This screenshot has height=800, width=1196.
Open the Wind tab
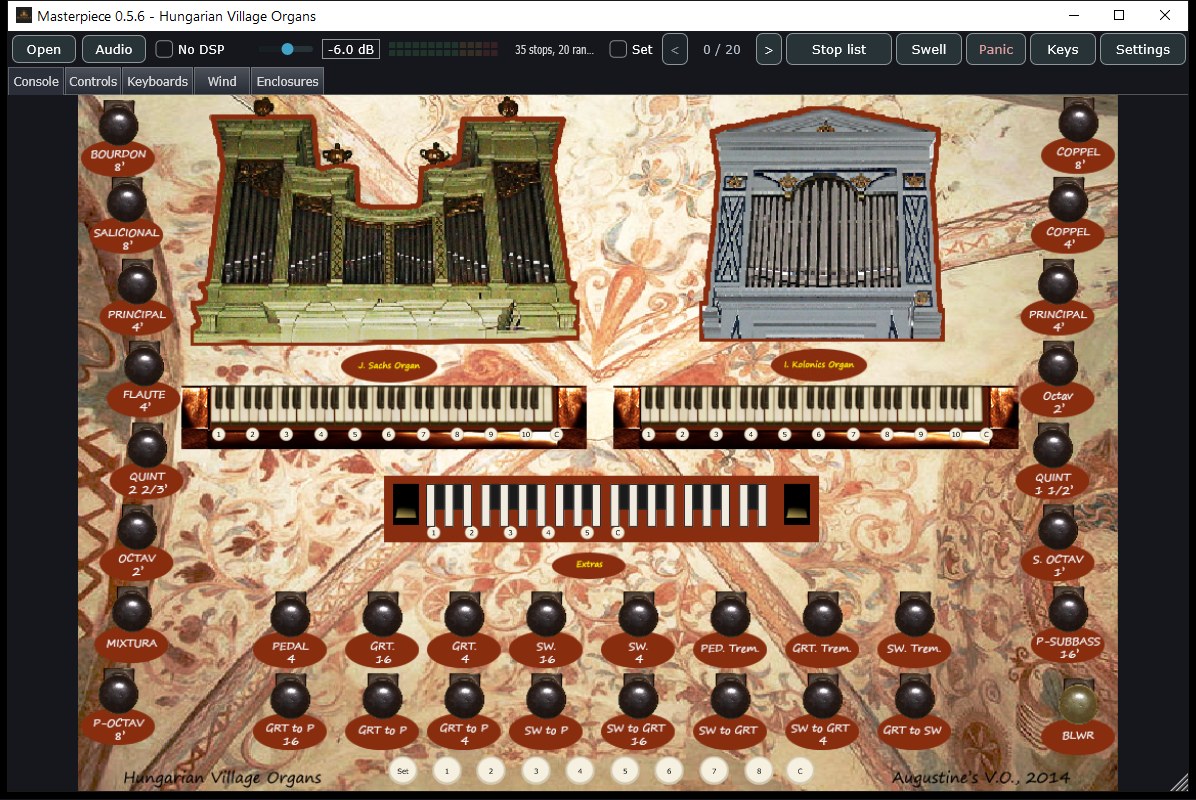pos(222,81)
